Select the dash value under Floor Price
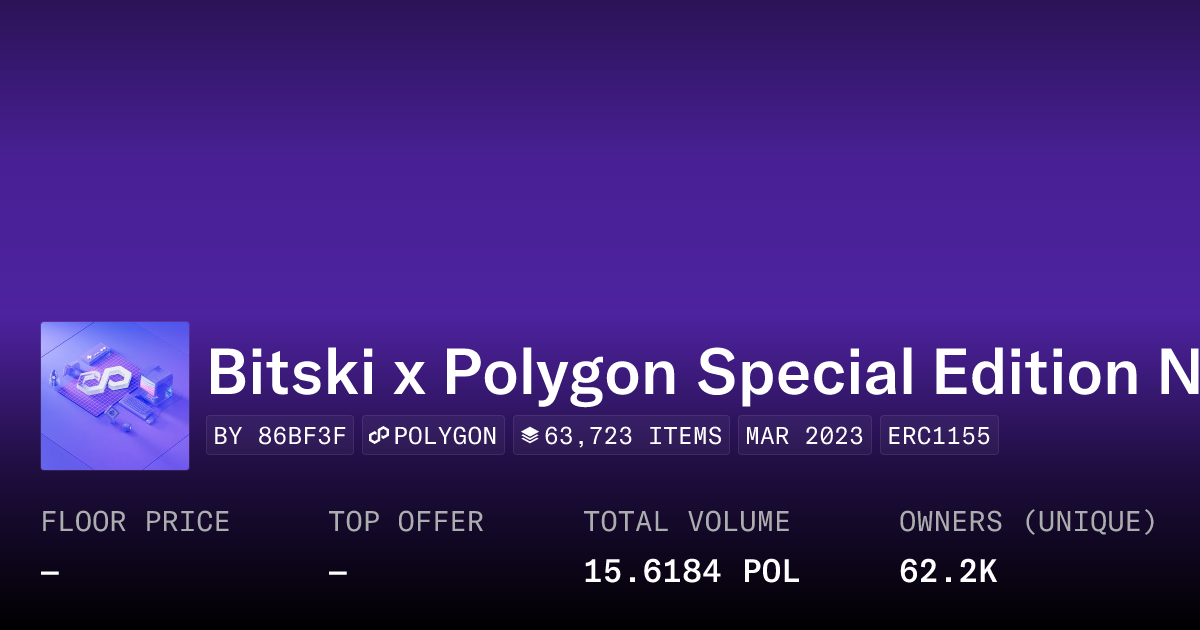The image size is (1200, 630). point(50,573)
